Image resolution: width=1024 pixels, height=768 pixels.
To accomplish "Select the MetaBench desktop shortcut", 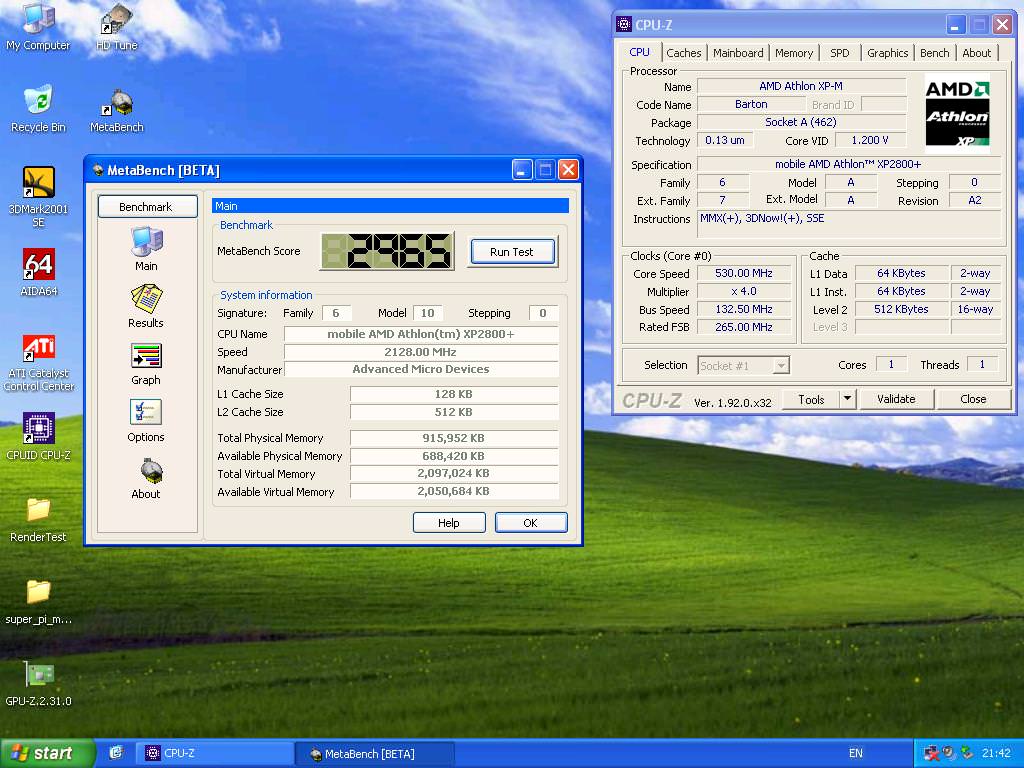I will pyautogui.click(x=116, y=110).
